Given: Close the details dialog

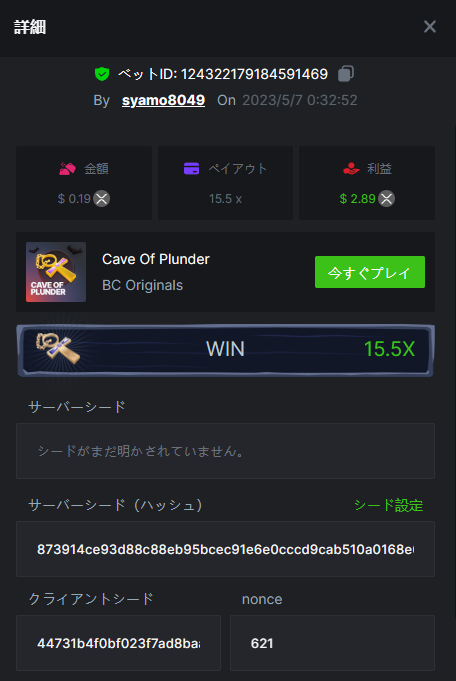Looking at the screenshot, I should click(x=430, y=26).
